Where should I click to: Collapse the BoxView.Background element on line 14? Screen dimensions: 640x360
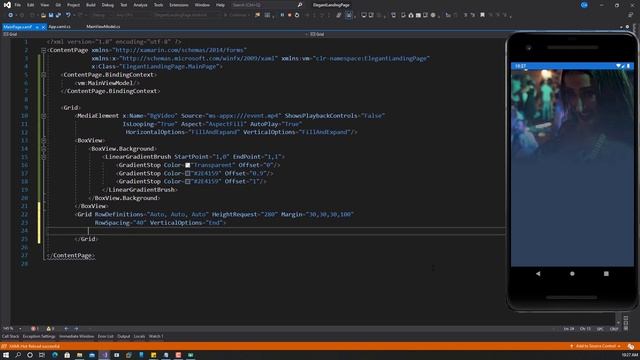[x=43, y=149]
